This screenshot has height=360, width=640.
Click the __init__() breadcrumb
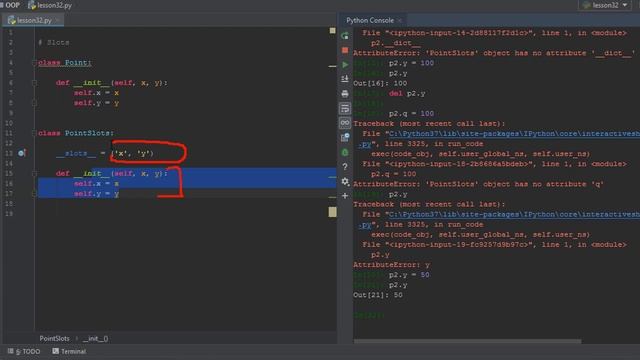pos(96,338)
